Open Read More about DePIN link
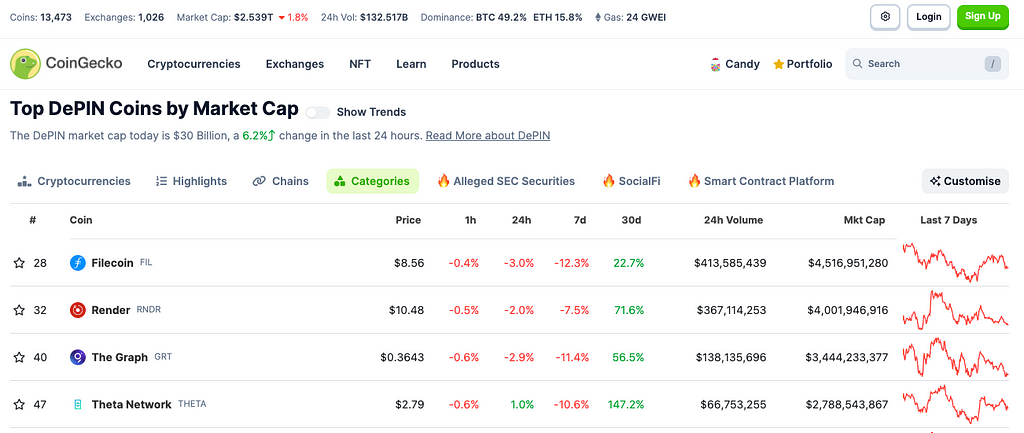Image resolution: width=1024 pixels, height=433 pixels. click(x=488, y=136)
